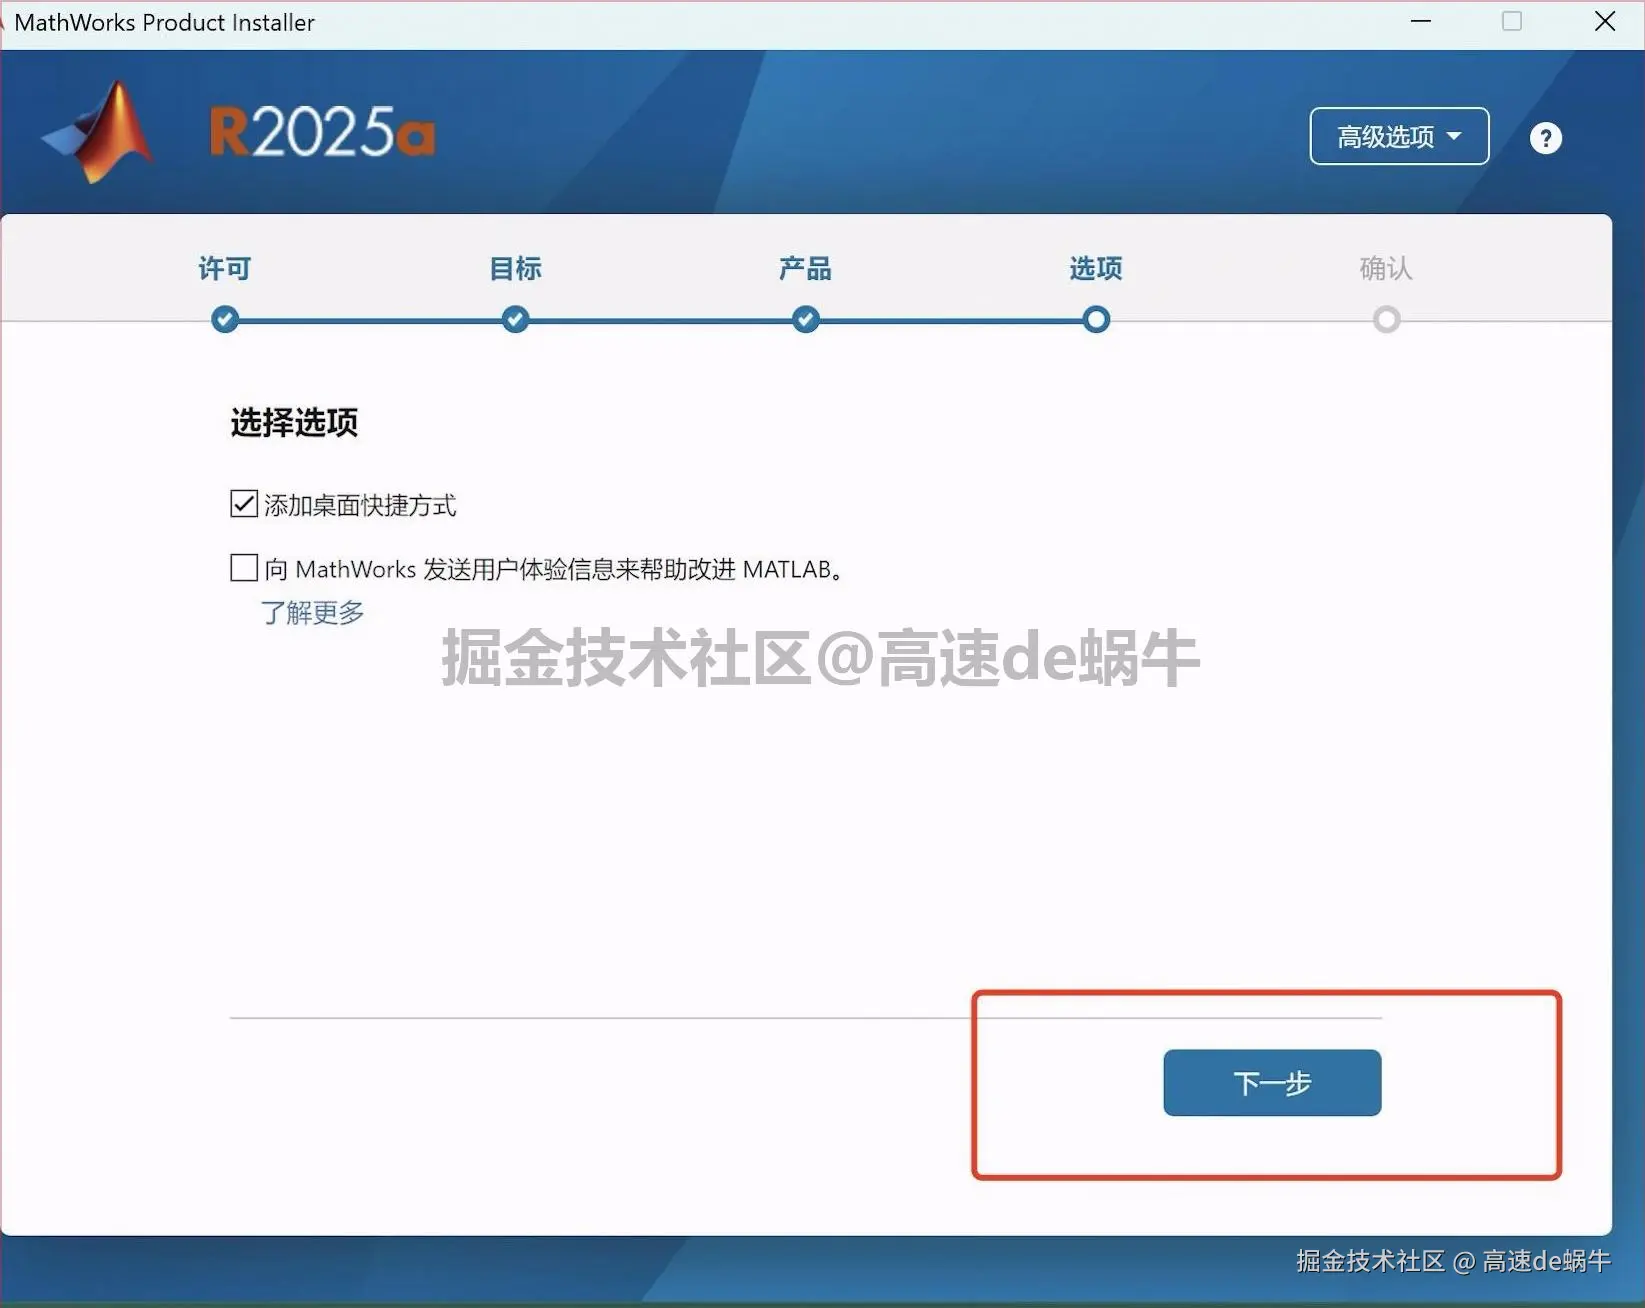Click the 产品 step checkmark icon
The width and height of the screenshot is (1645, 1308).
(x=804, y=319)
